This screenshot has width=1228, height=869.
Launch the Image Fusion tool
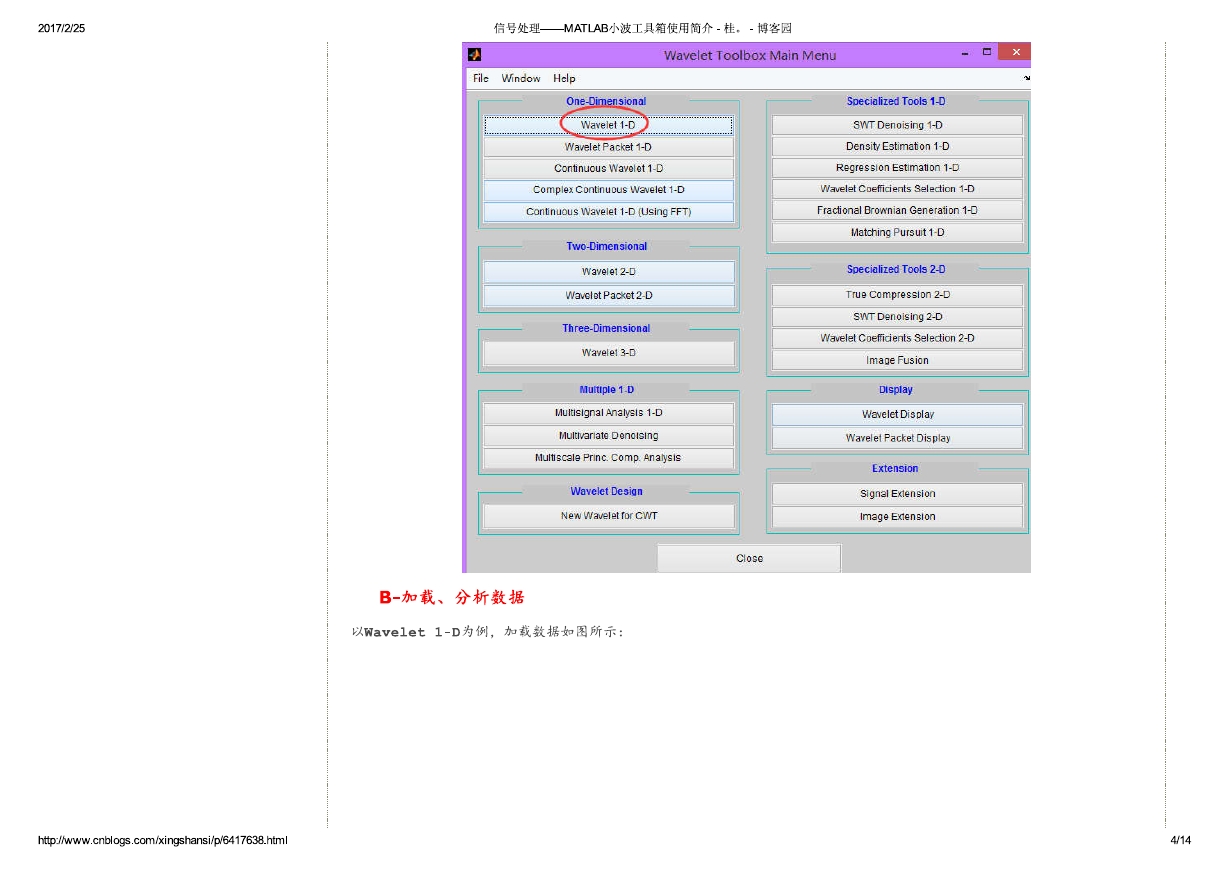(897, 360)
